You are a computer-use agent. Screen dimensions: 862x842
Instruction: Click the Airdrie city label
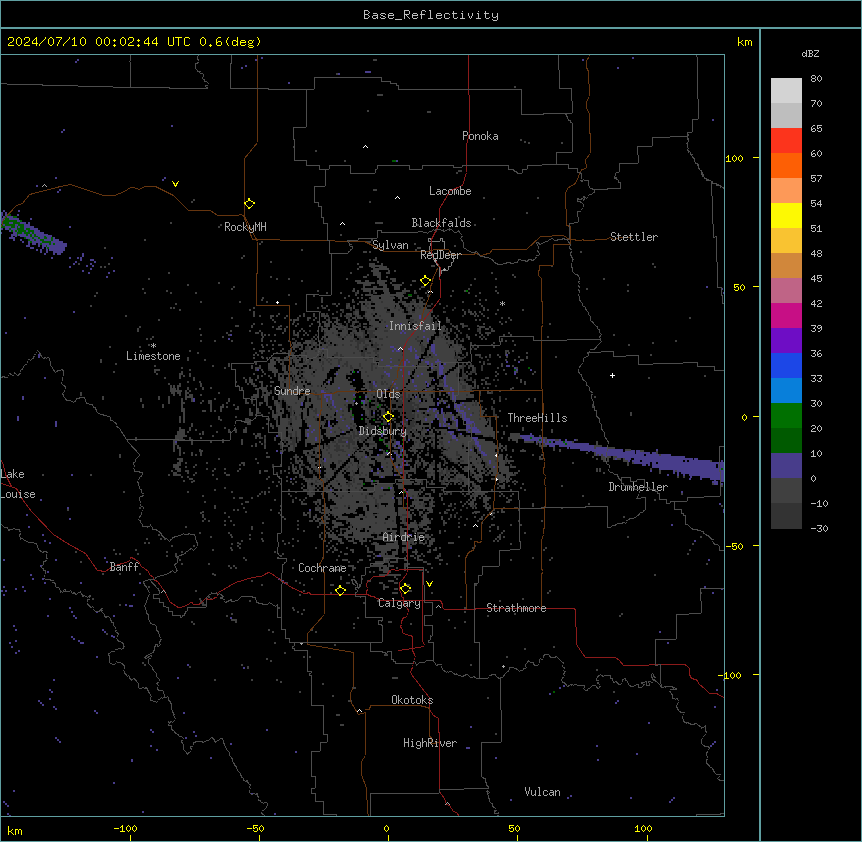coord(404,538)
